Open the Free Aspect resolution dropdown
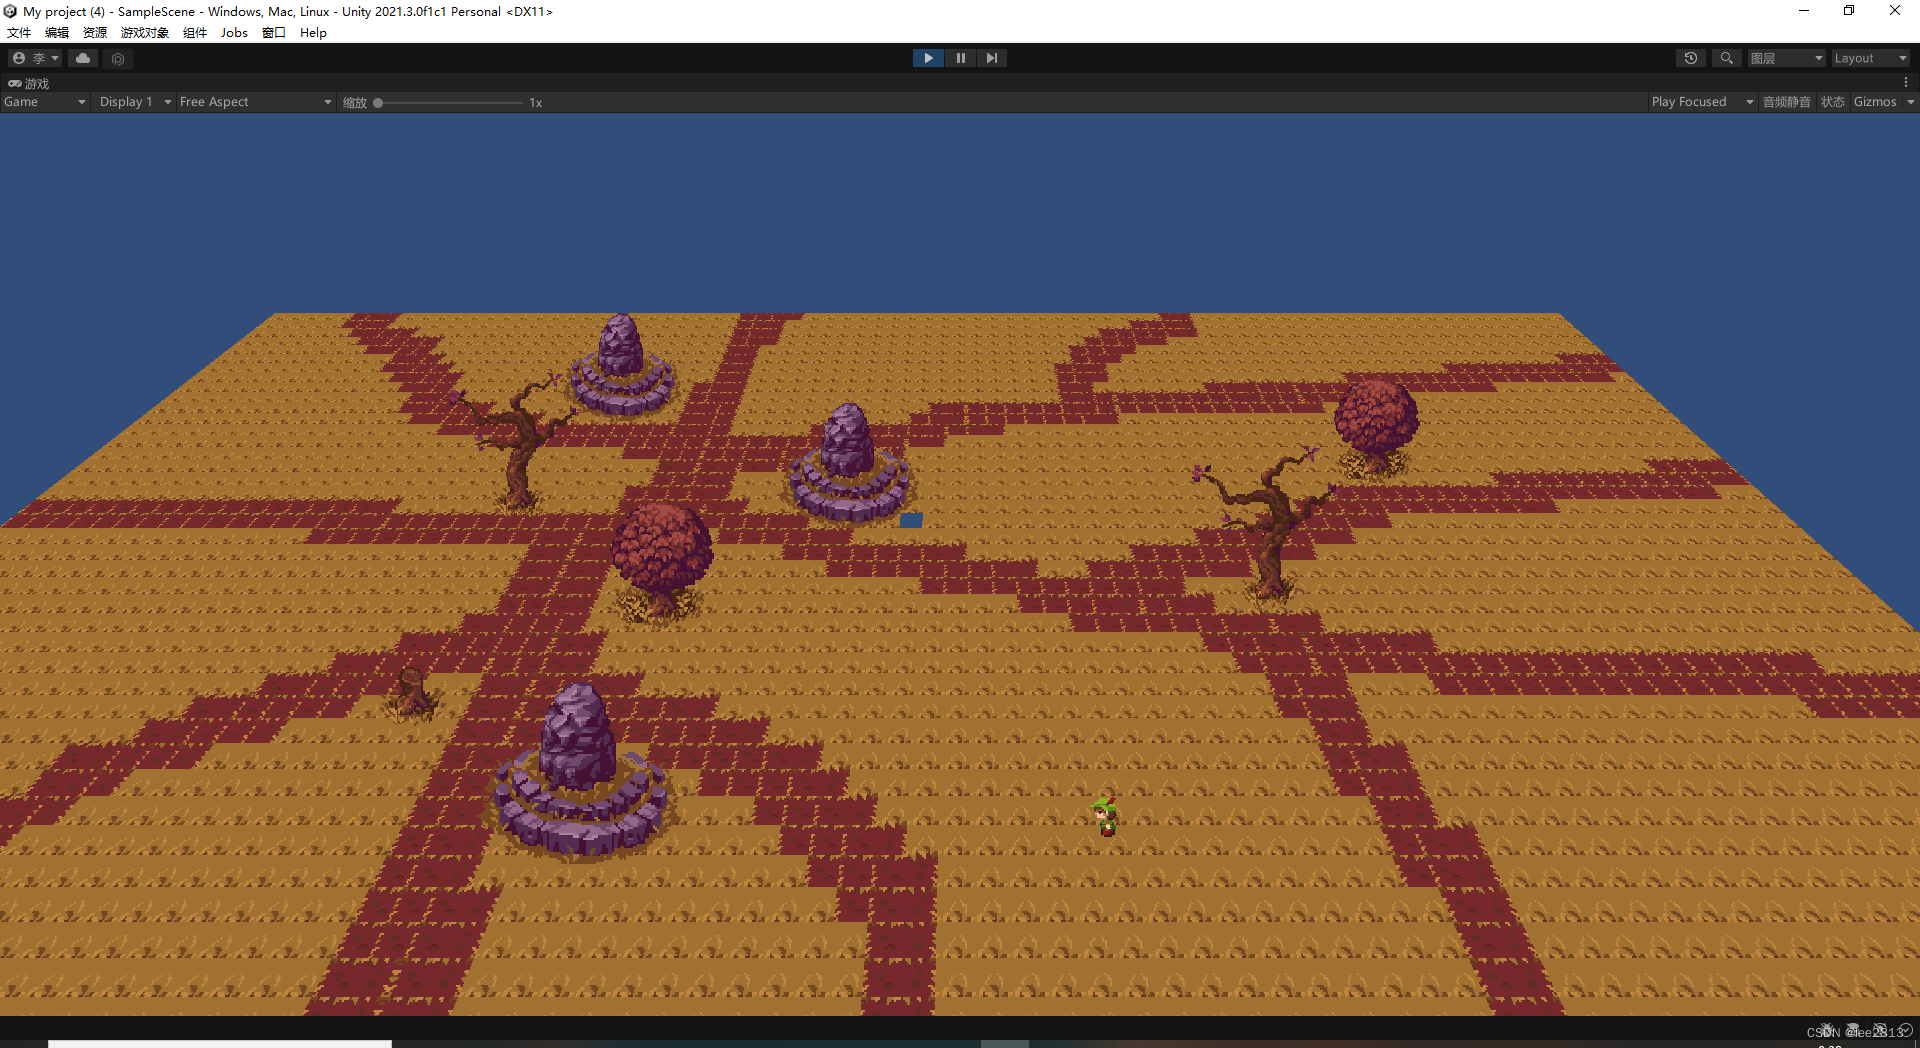 click(x=255, y=102)
